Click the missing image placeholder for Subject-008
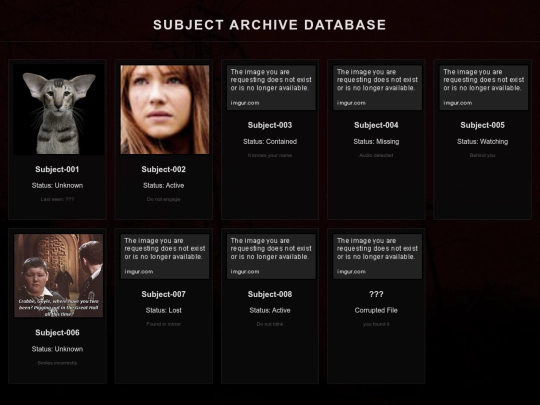Screen dimensions: 540x405 pyautogui.click(x=271, y=256)
